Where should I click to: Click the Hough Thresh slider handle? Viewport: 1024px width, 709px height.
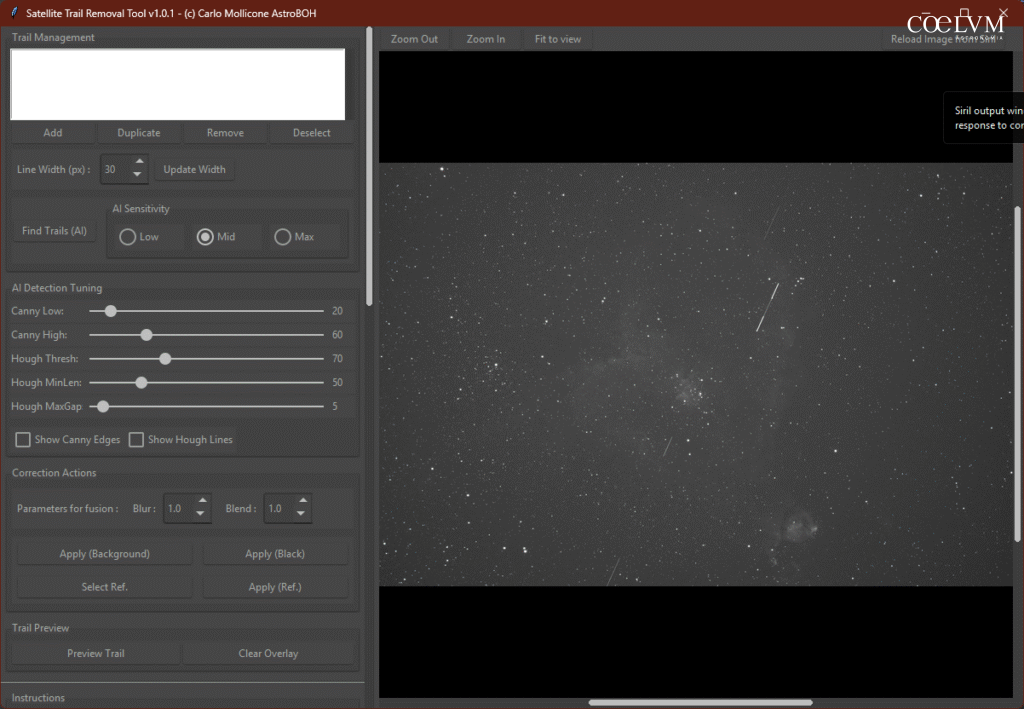click(165, 359)
